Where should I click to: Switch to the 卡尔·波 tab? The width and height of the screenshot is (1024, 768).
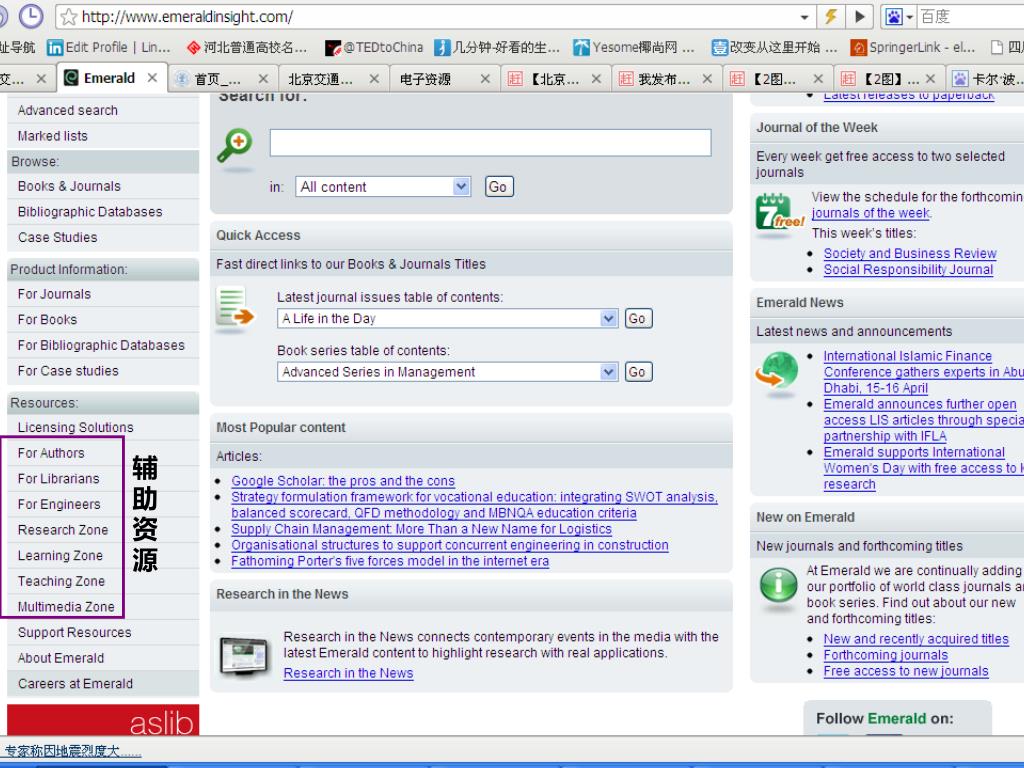987,79
